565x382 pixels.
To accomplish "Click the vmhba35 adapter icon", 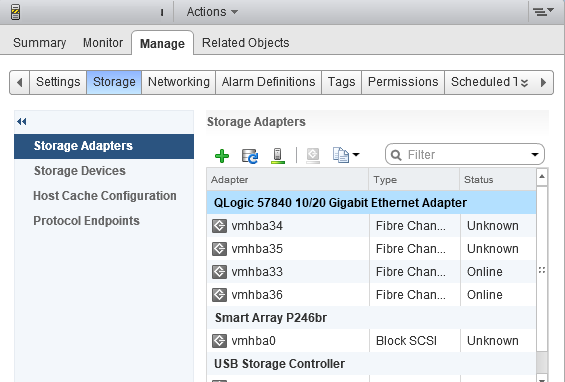I will (x=219, y=249).
